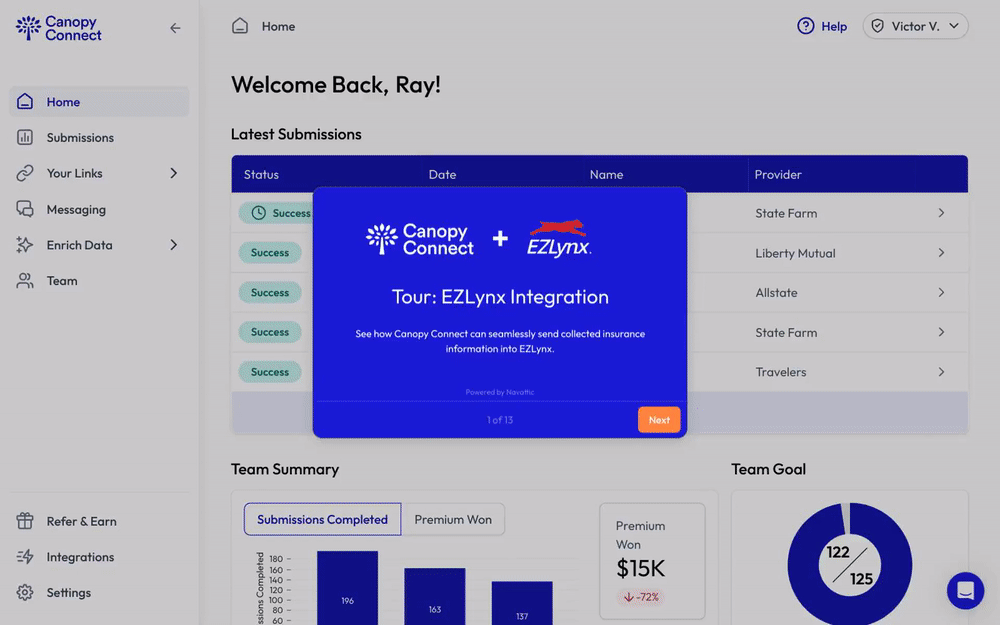Viewport: 1000px width, 625px height.
Task: Go to Home in sidebar menu
Action: tap(99, 101)
